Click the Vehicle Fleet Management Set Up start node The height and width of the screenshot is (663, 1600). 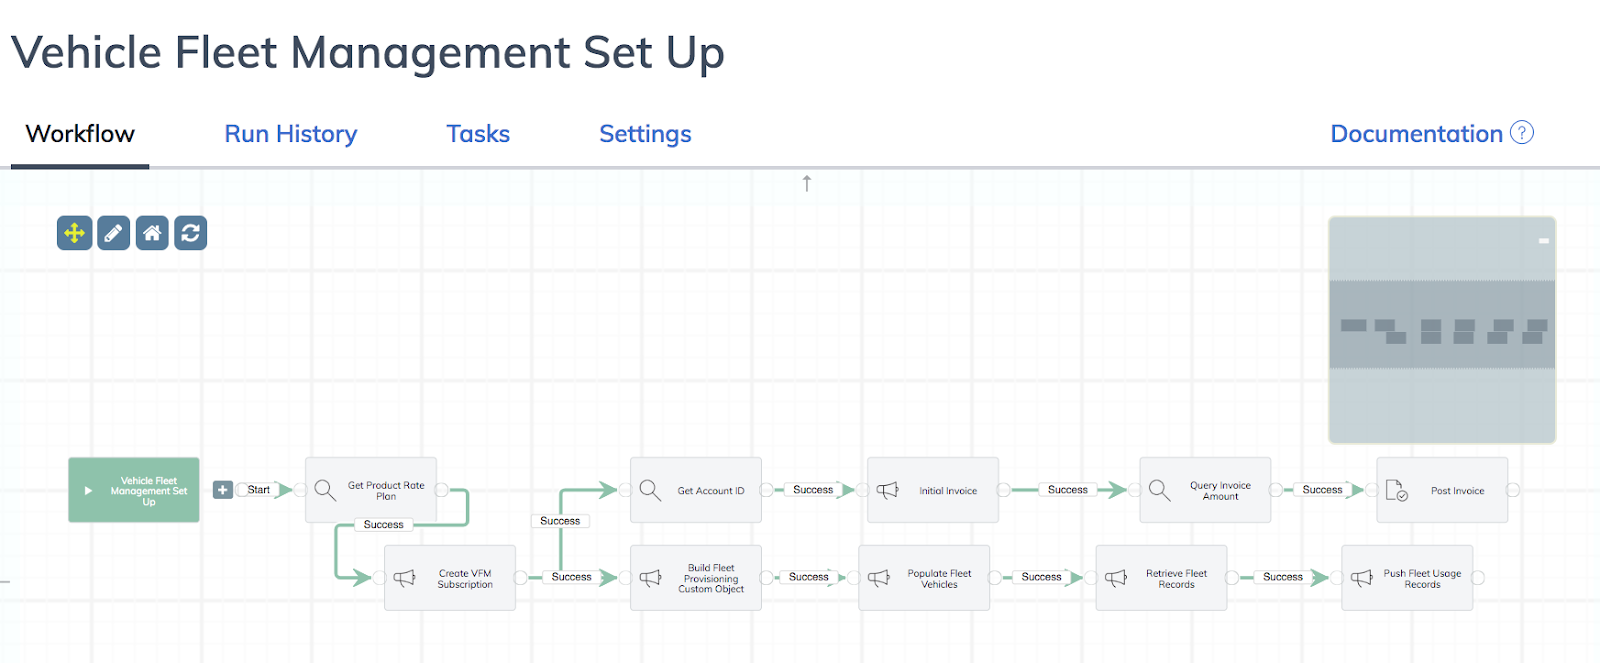coord(134,490)
